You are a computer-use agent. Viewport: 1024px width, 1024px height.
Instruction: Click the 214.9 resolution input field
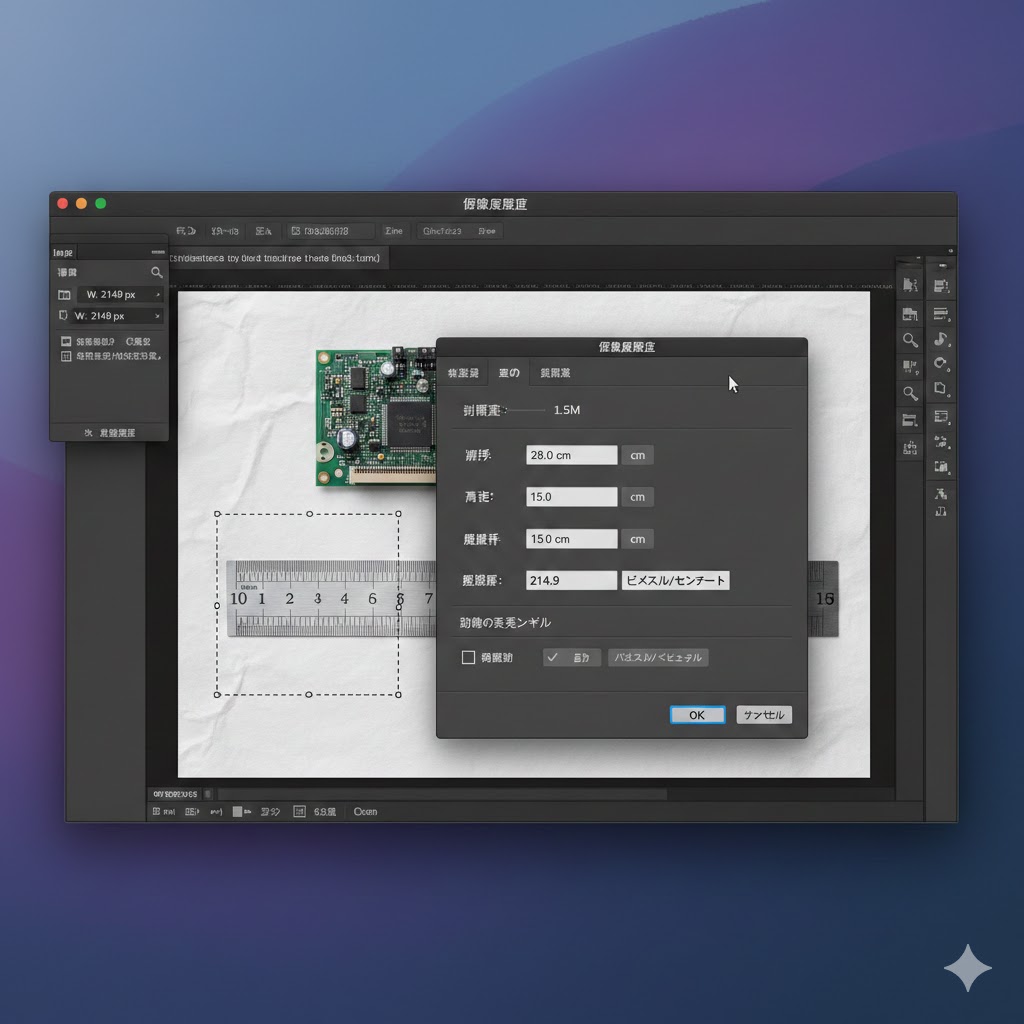click(571, 580)
